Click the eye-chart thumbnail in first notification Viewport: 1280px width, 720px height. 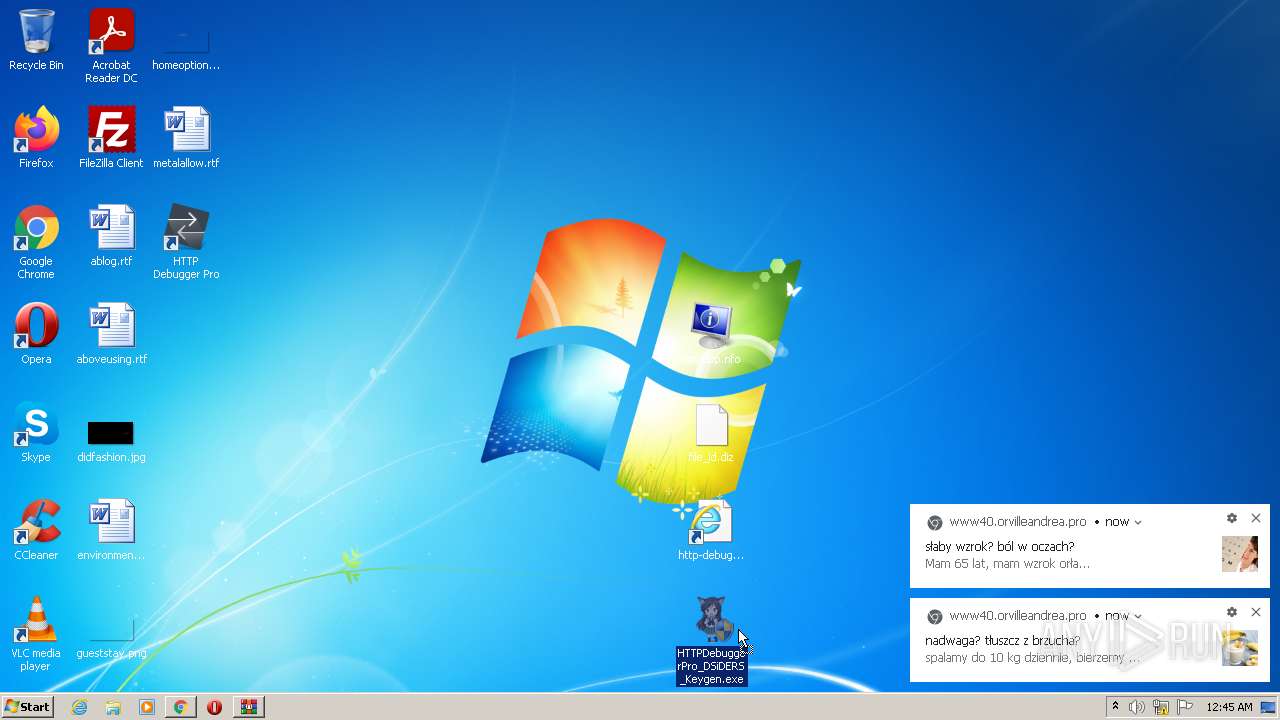[x=1240, y=554]
